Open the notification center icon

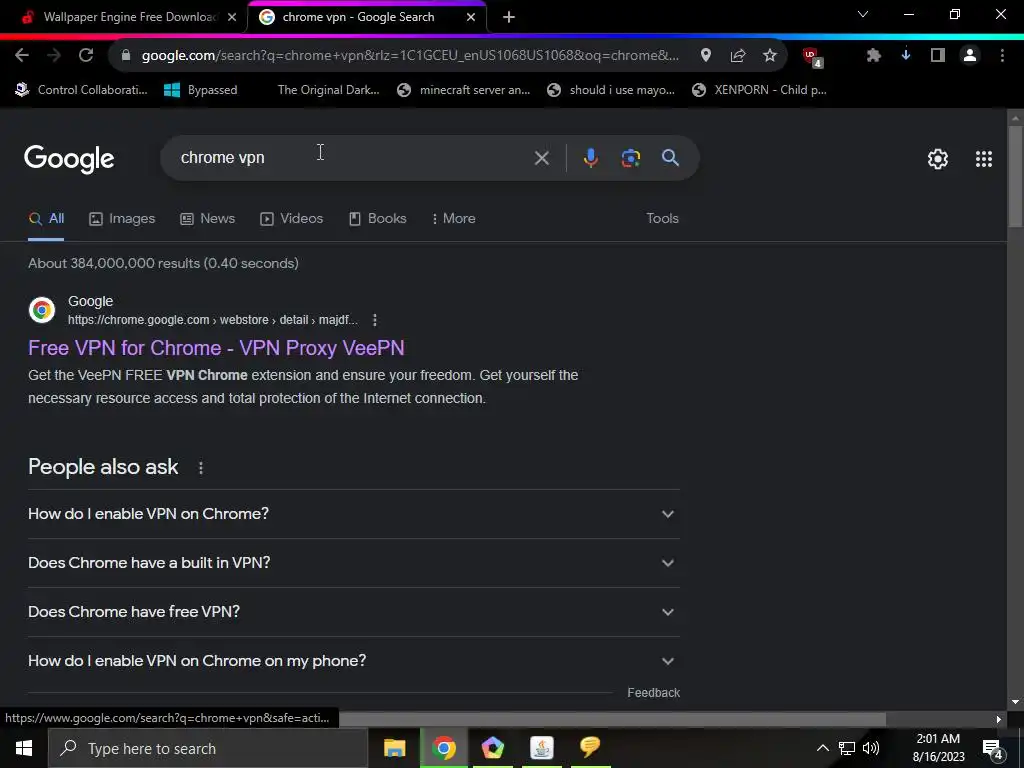(993, 749)
